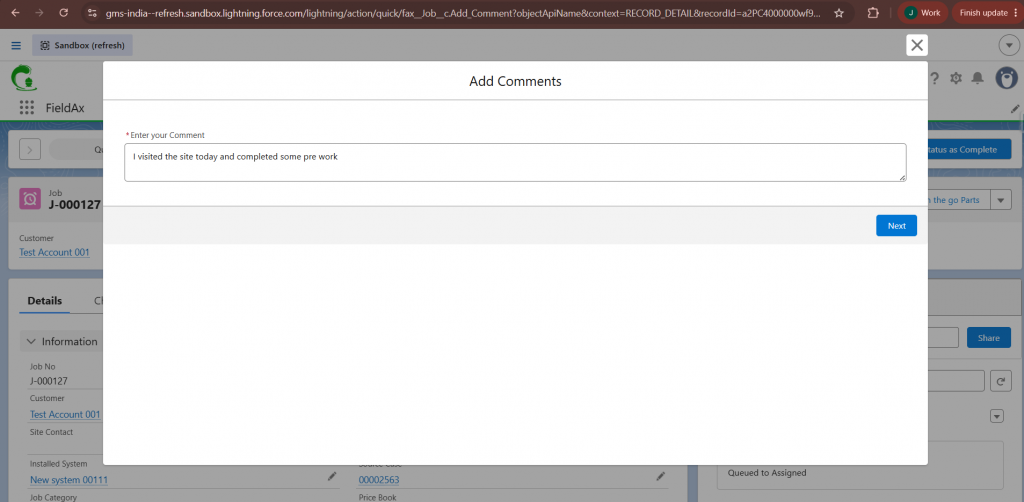Open the New system 00111 link

(69, 480)
